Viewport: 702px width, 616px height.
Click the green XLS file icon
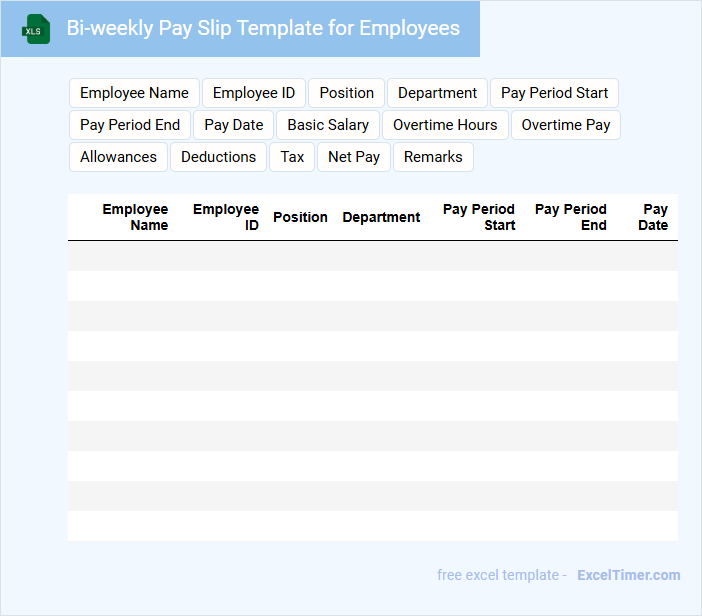click(36, 29)
